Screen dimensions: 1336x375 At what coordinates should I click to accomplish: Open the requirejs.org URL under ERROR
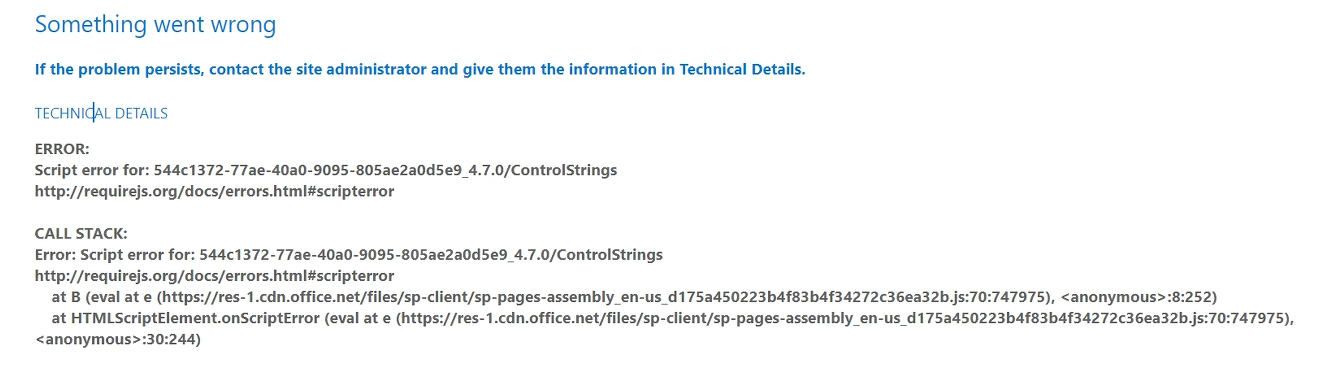pyautogui.click(x=214, y=191)
